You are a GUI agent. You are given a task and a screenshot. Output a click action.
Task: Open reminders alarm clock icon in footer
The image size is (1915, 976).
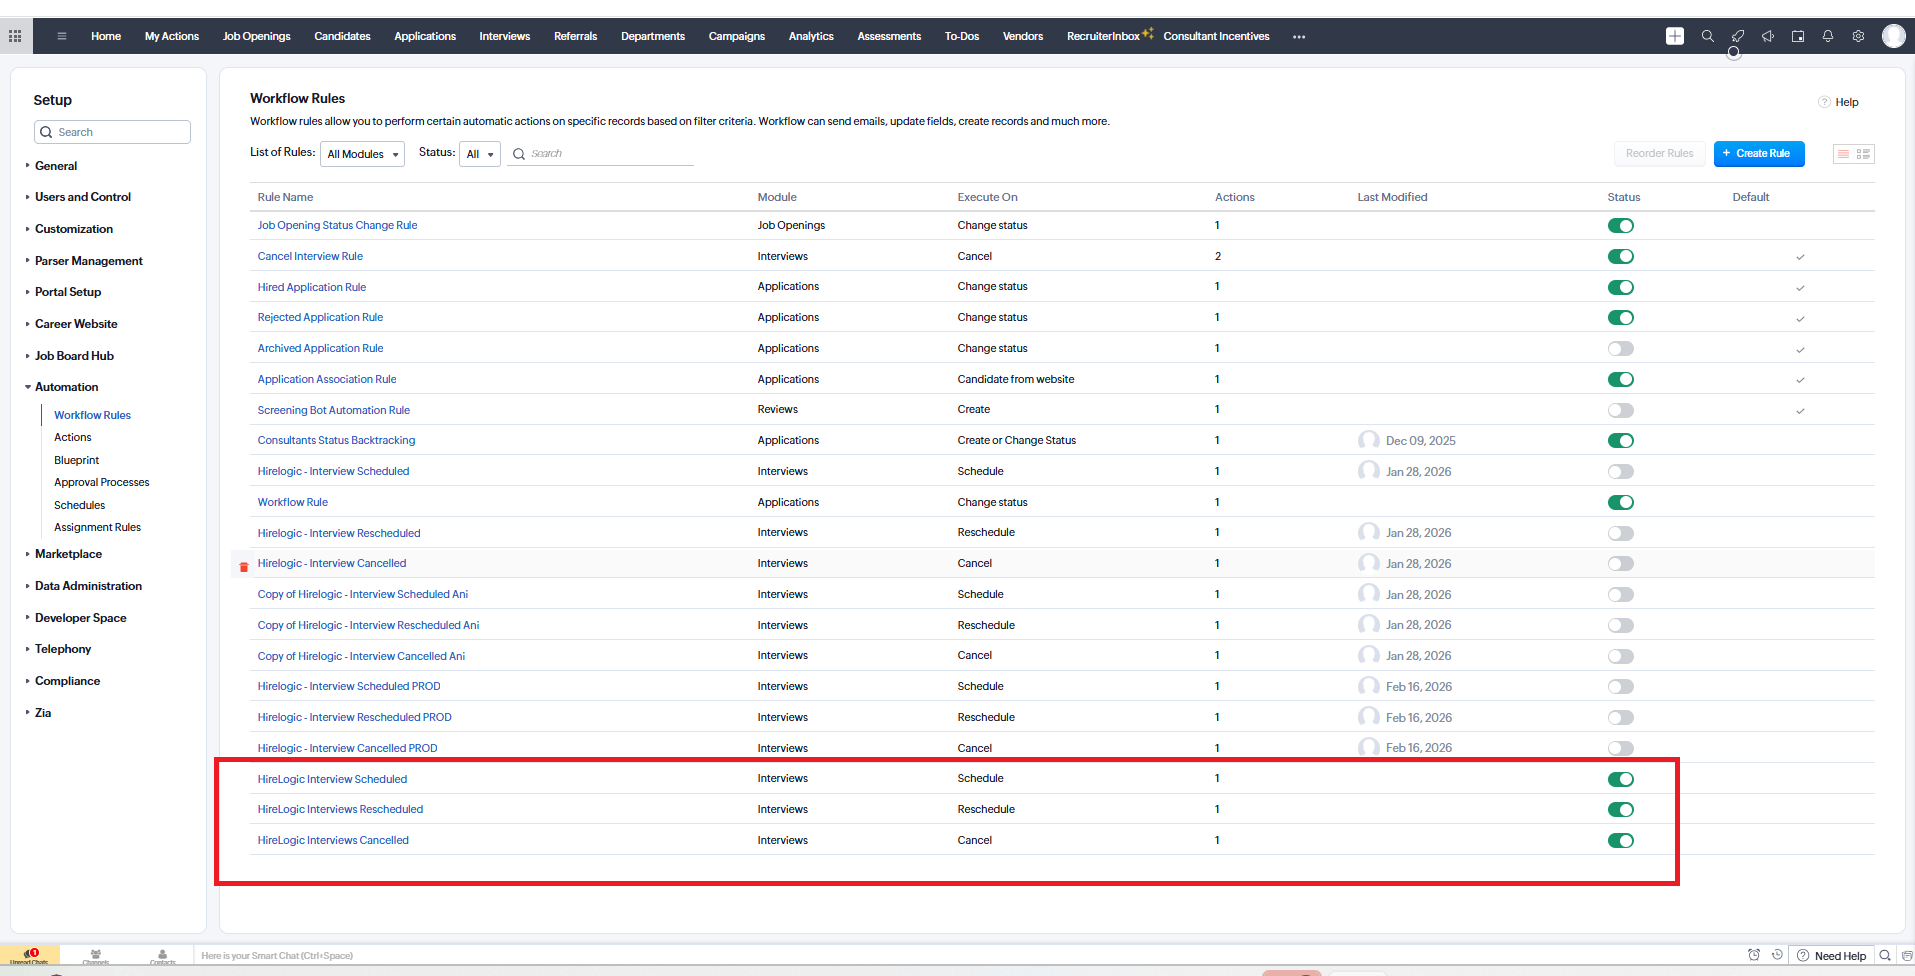[1753, 955]
